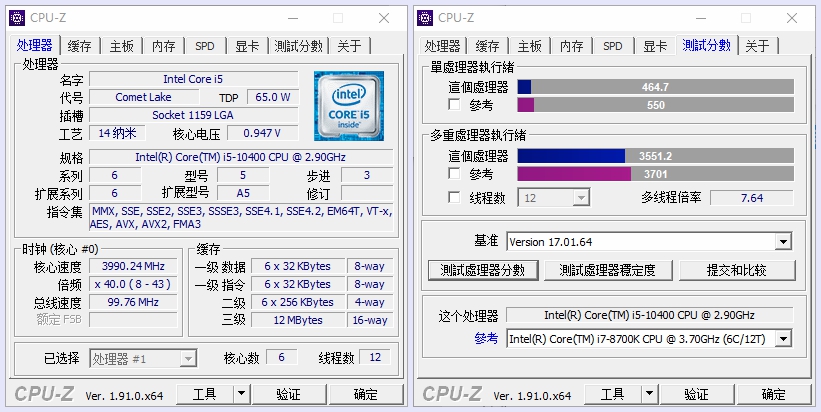The image size is (821, 412).
Task: Expand 工具 arrow menu in right window
Action: click(x=649, y=394)
